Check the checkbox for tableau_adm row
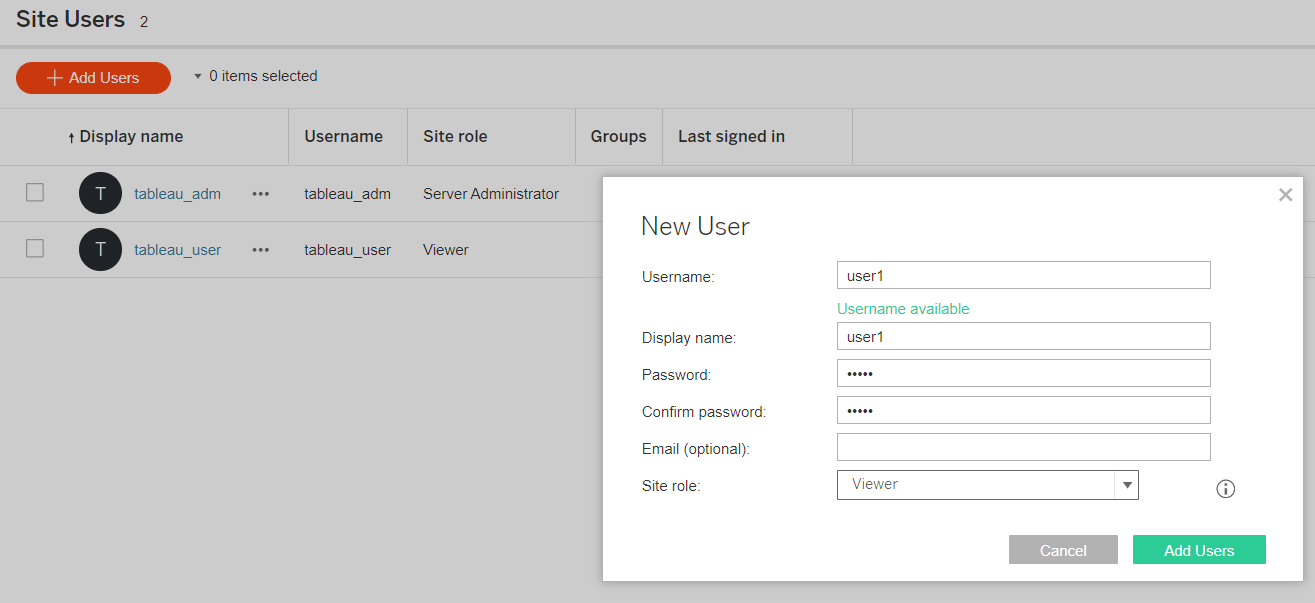Viewport: 1315px width, 603px height. pyautogui.click(x=35, y=193)
